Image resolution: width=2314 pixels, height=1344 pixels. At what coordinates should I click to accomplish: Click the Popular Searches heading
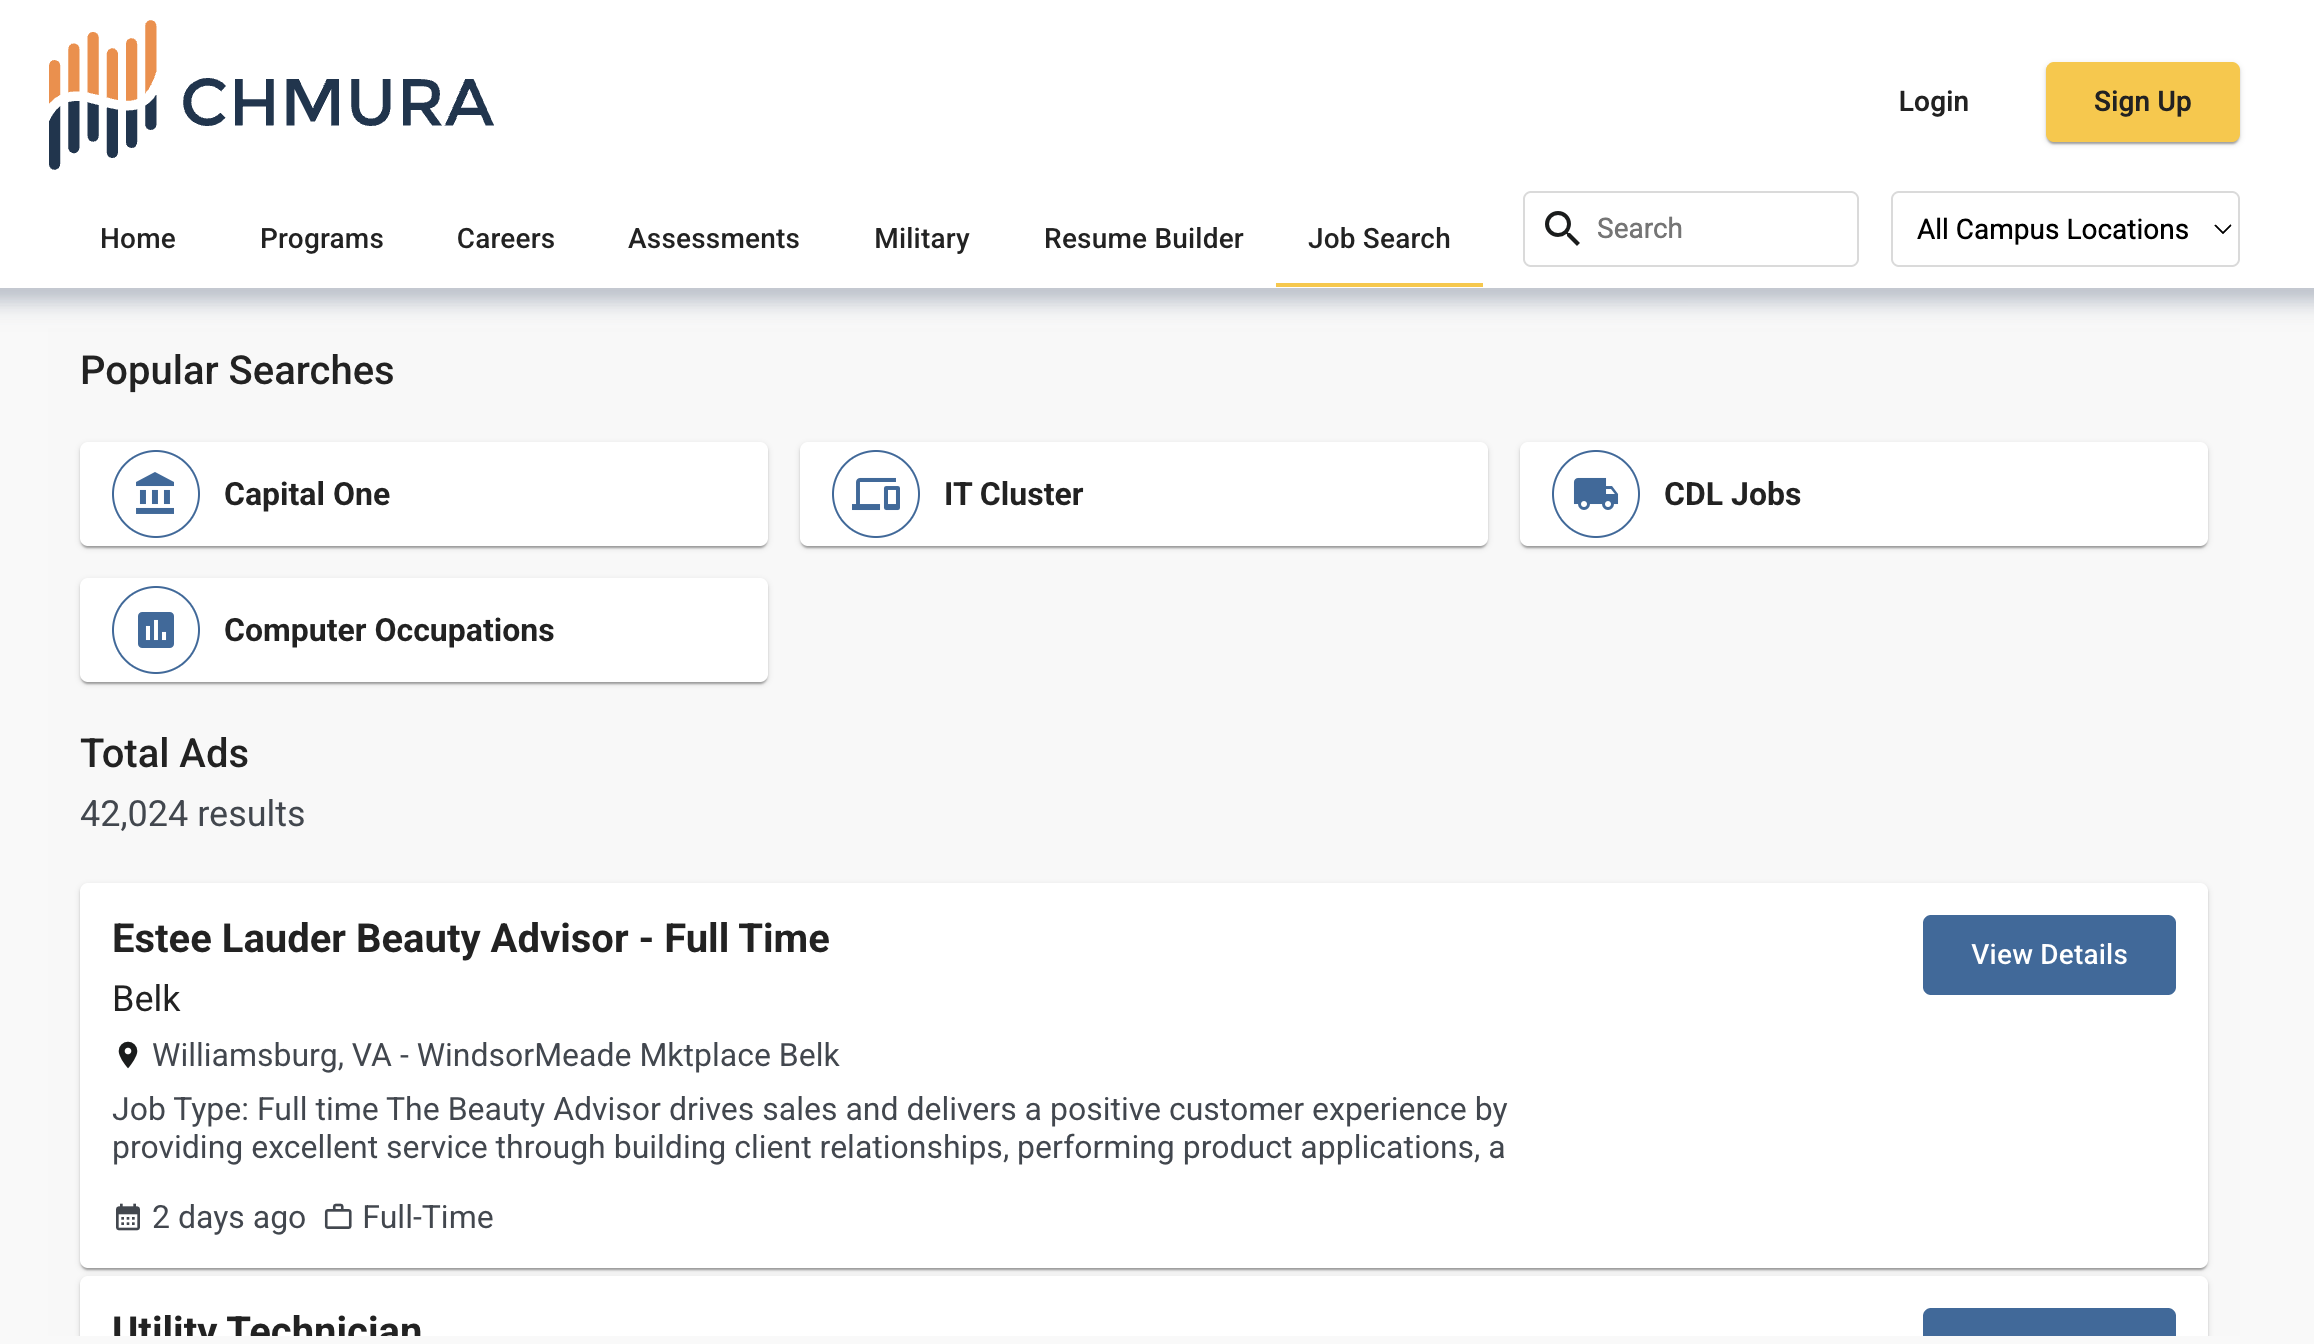coord(237,371)
